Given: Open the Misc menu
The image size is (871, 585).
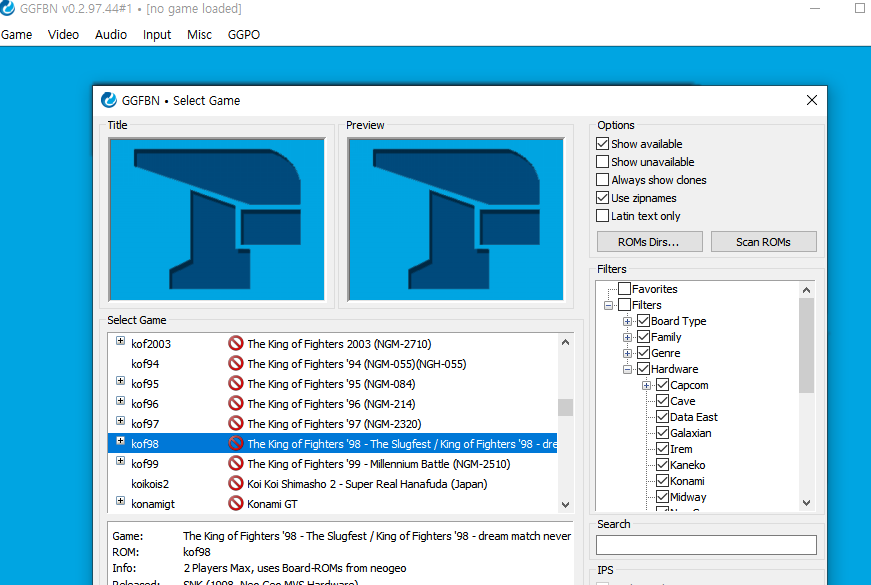Looking at the screenshot, I should (199, 34).
